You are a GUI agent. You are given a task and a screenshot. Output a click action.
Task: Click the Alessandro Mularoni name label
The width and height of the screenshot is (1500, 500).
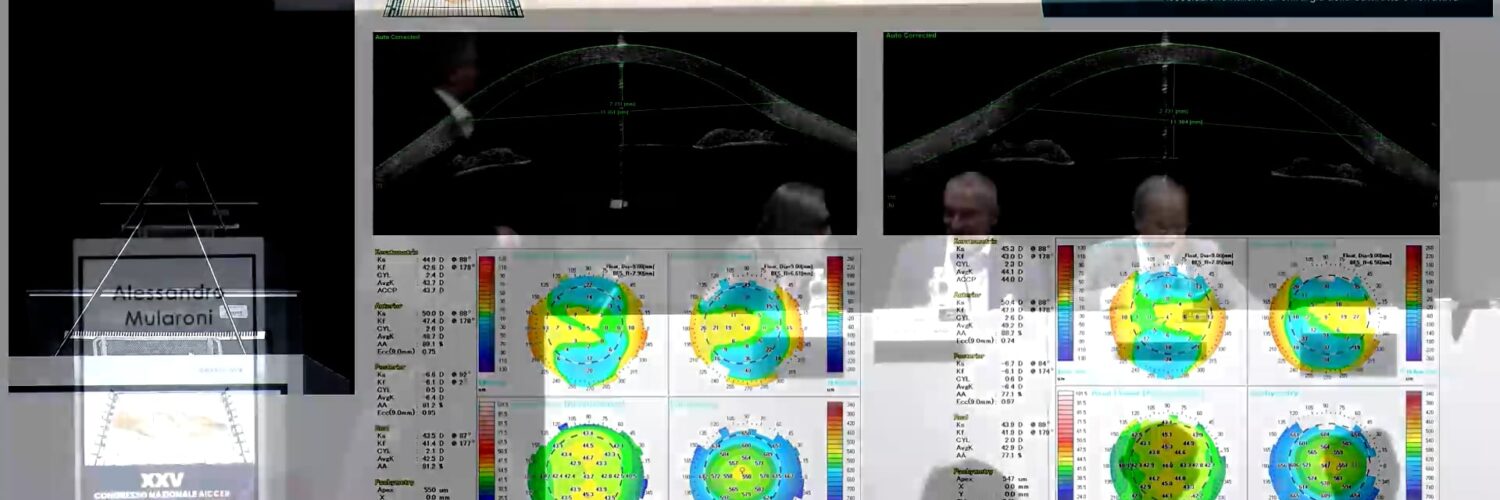pos(167,304)
